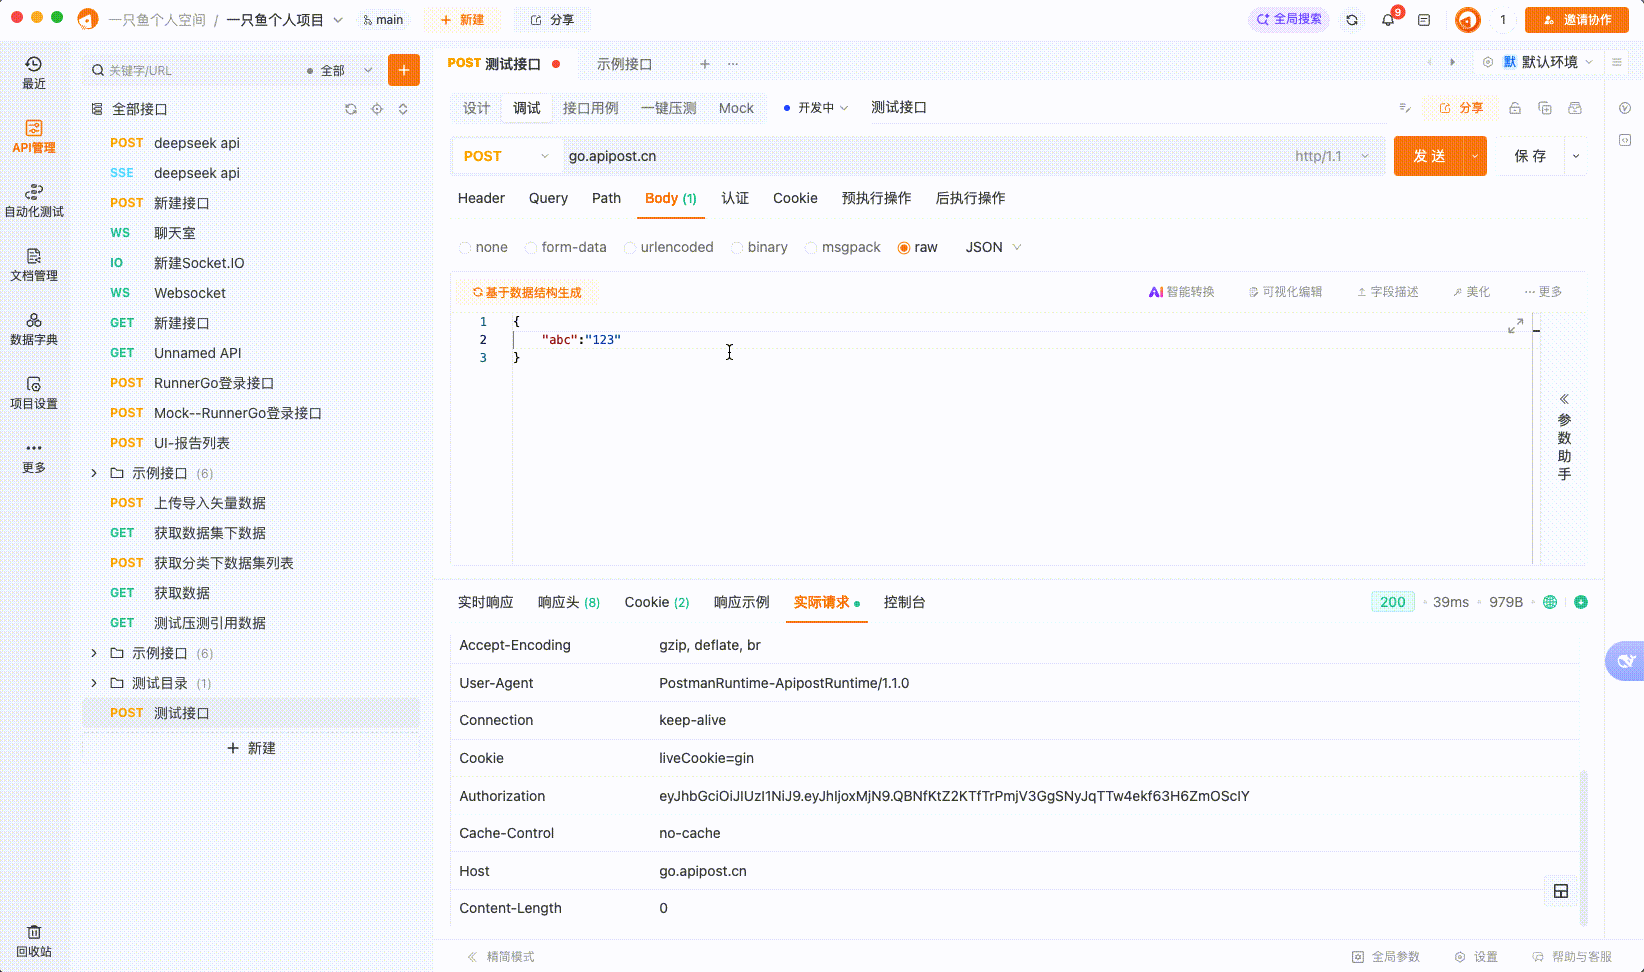Click the AI 智能转换 icon
This screenshot has height=972, width=1644.
click(1182, 291)
